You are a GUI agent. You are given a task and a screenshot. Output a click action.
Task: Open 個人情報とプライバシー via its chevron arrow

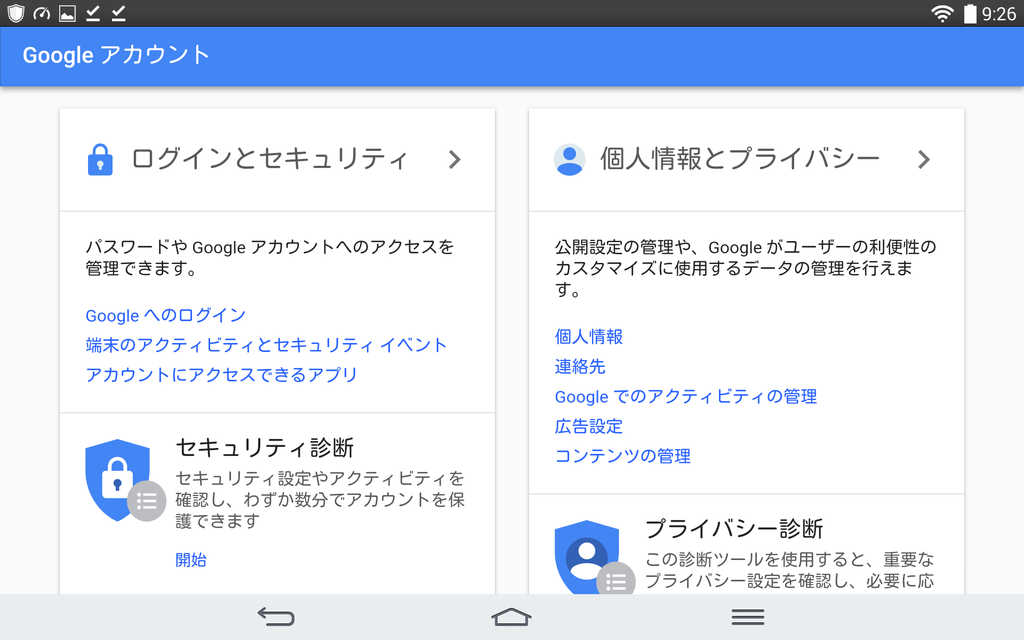pyautogui.click(x=923, y=159)
